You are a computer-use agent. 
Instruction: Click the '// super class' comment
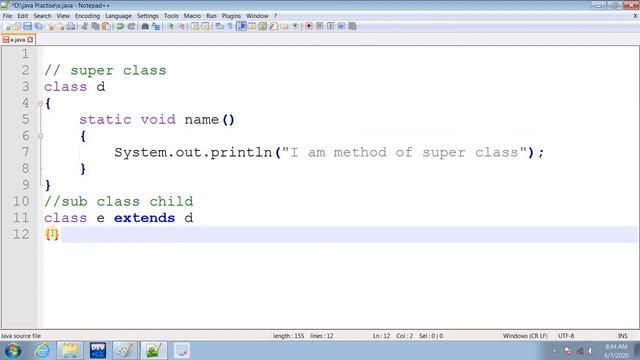tap(105, 71)
